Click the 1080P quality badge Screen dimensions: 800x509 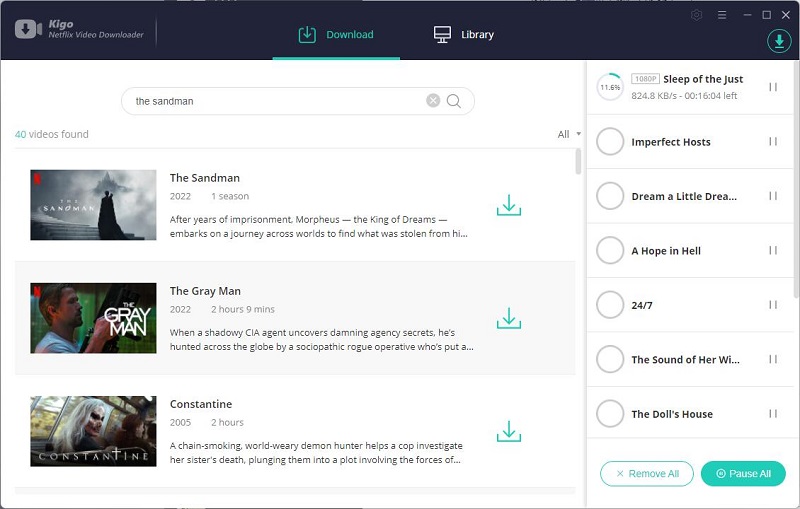coord(645,79)
